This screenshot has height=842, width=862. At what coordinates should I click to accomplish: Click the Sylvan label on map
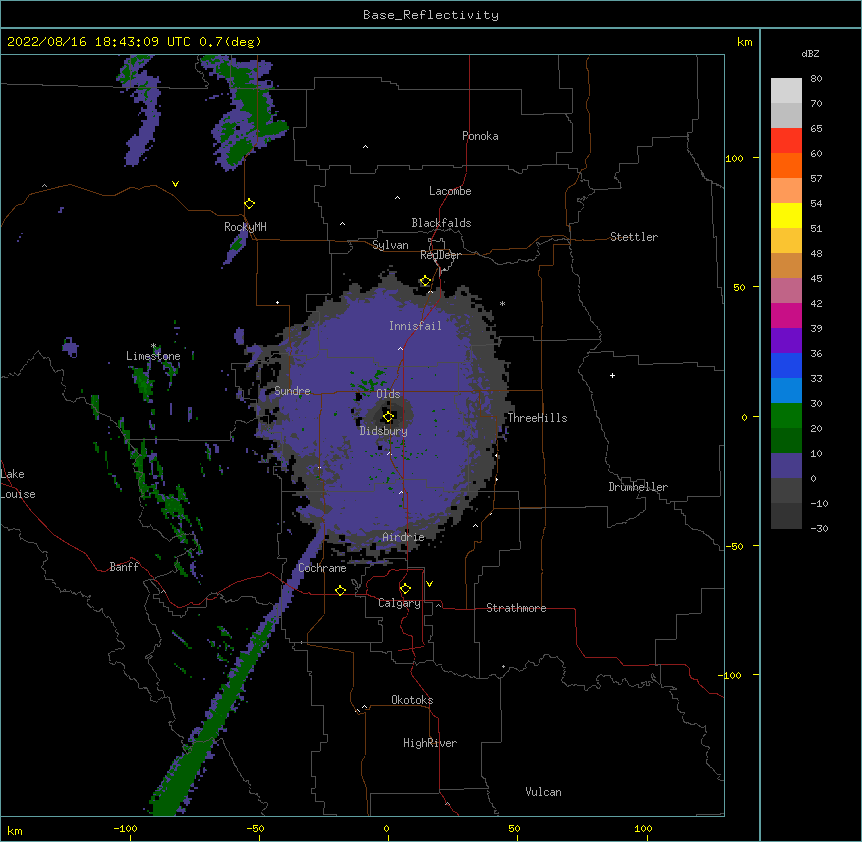point(390,245)
